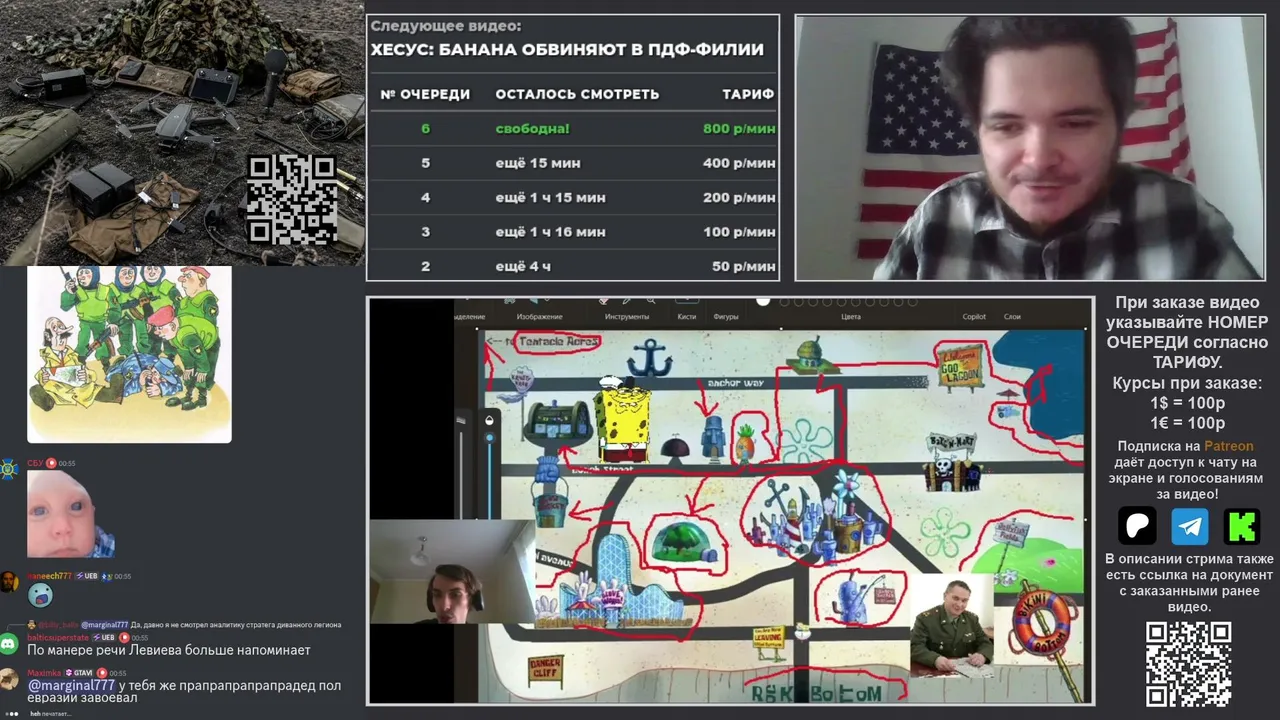Click the 800 р/мин tariff cell

(739, 129)
